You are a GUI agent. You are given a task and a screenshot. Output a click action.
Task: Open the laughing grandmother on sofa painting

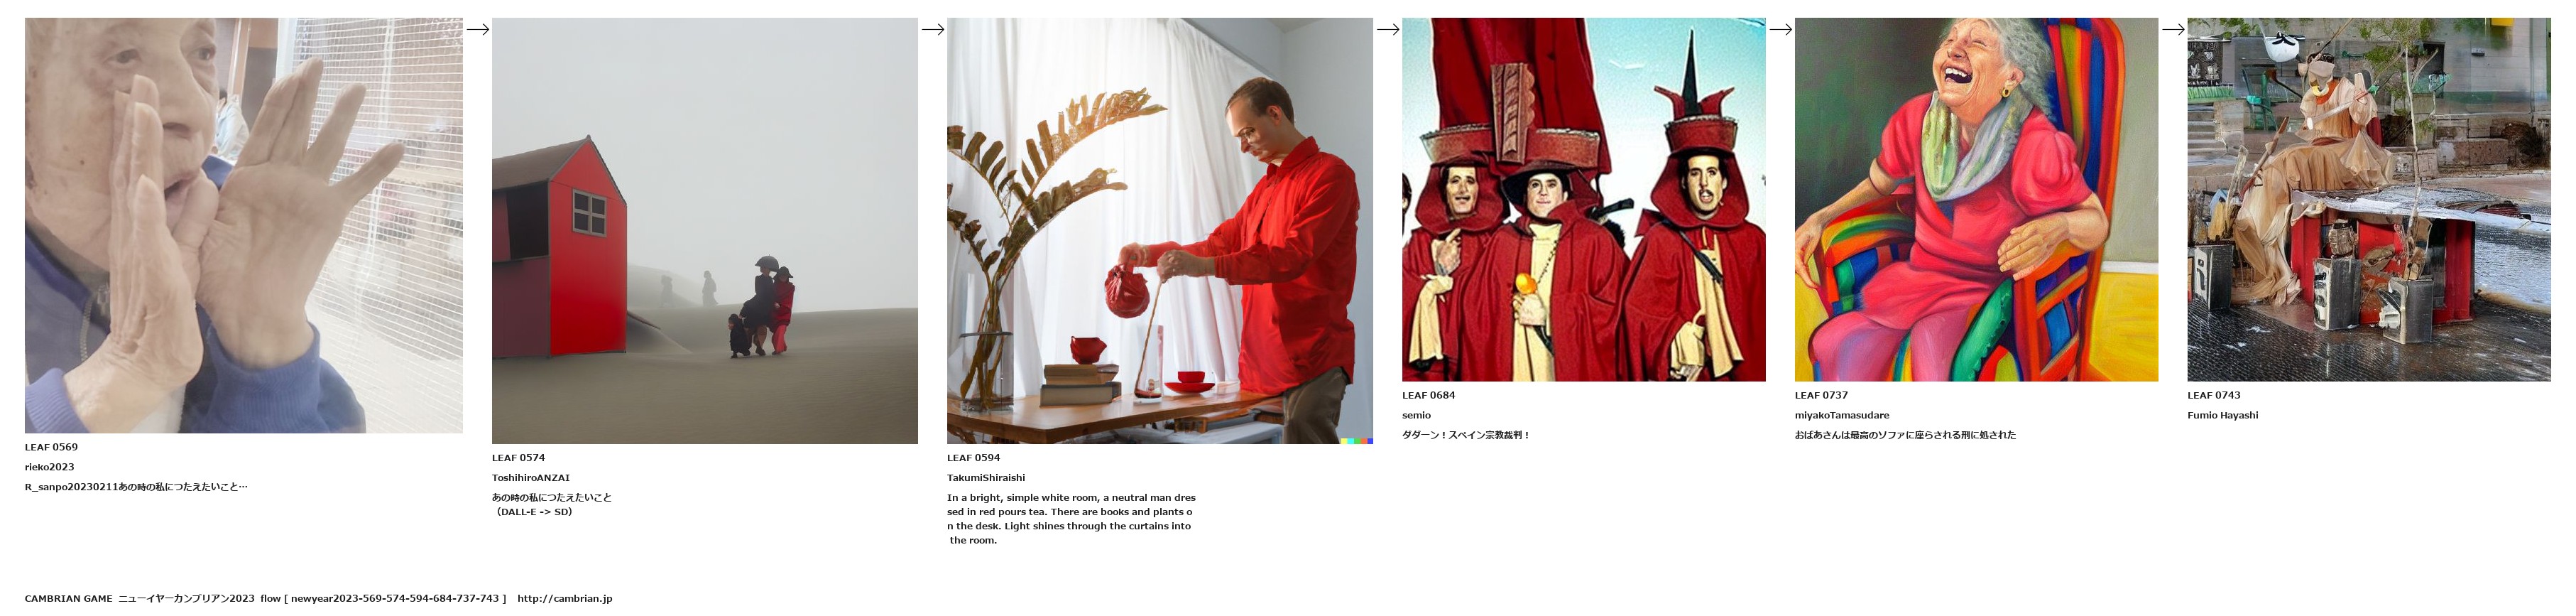tap(1976, 199)
